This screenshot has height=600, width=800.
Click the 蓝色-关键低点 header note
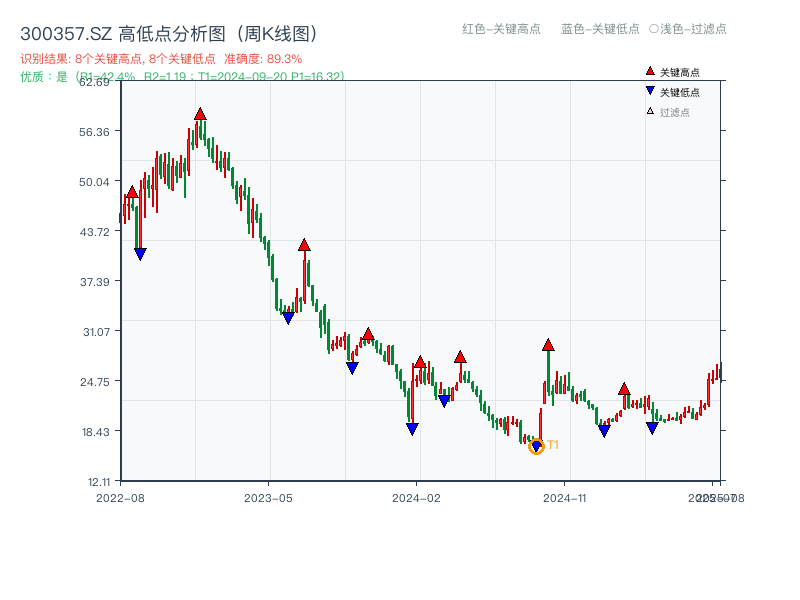(x=600, y=29)
